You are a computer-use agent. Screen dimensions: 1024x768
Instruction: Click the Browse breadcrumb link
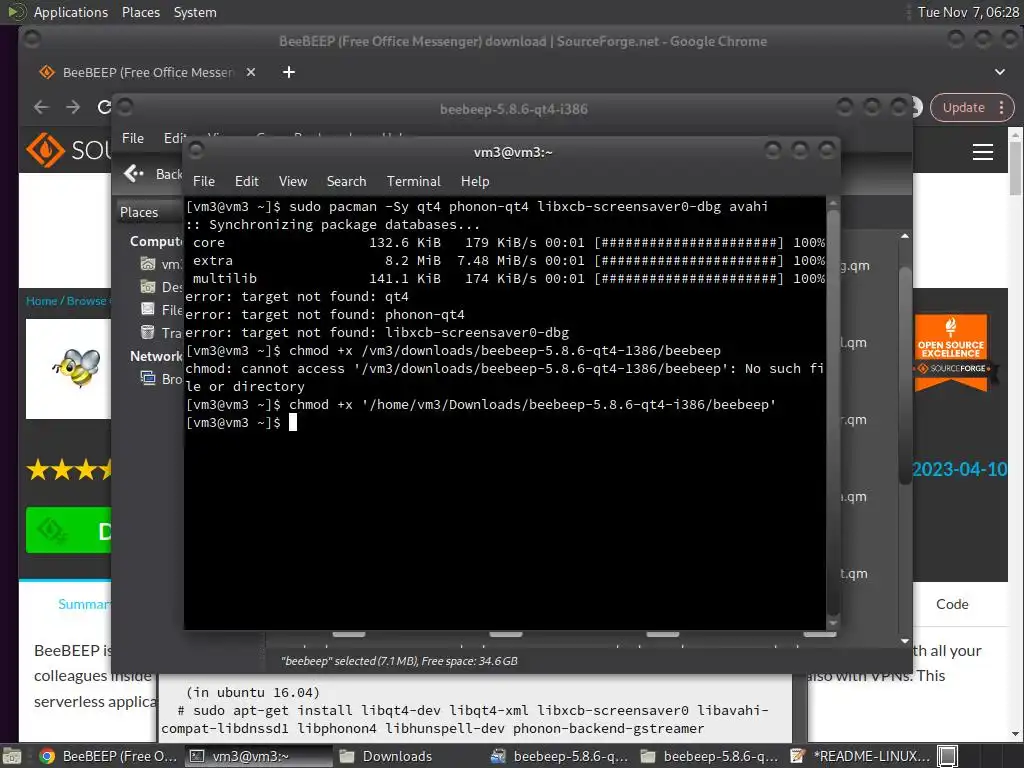(x=86, y=301)
